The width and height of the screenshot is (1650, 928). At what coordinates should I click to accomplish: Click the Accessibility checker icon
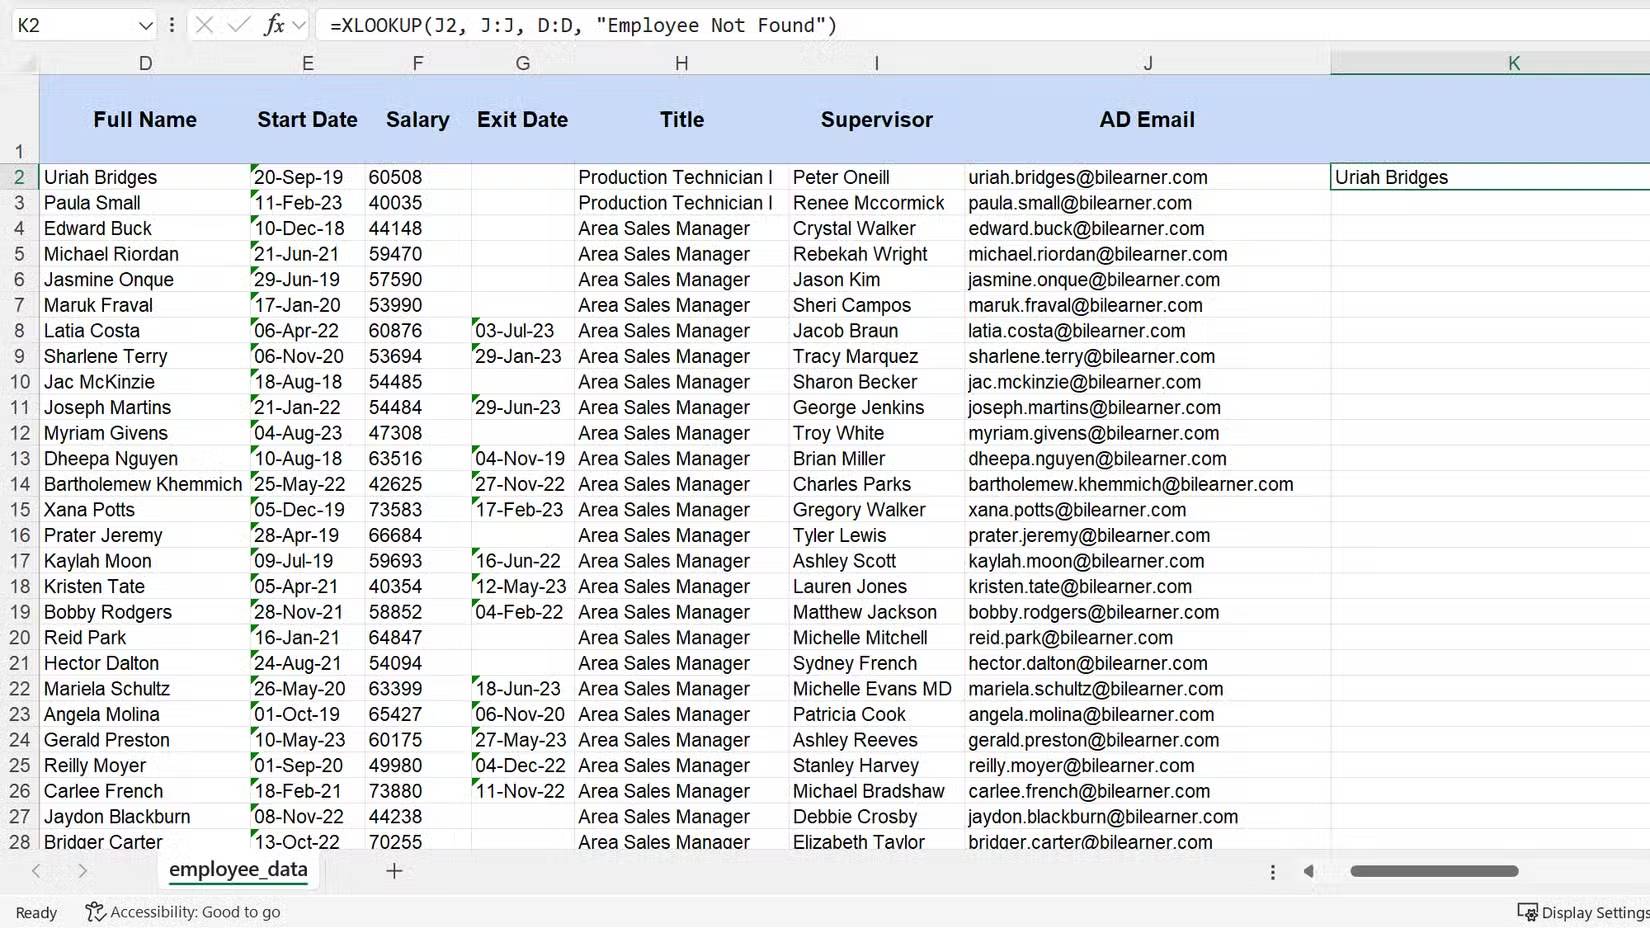(x=95, y=911)
